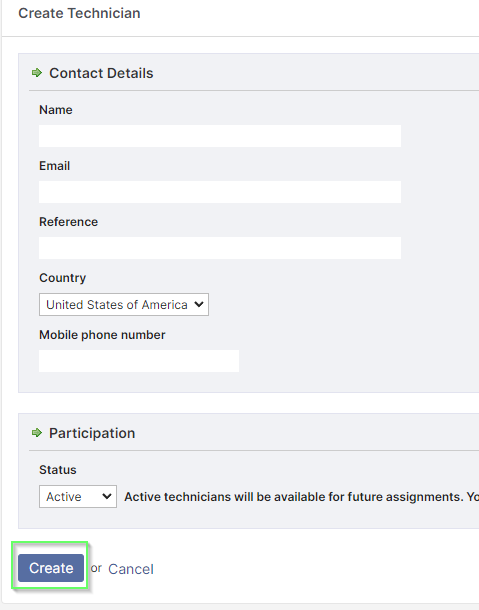
Task: Click the Active technicians description text
Action: 302,497
